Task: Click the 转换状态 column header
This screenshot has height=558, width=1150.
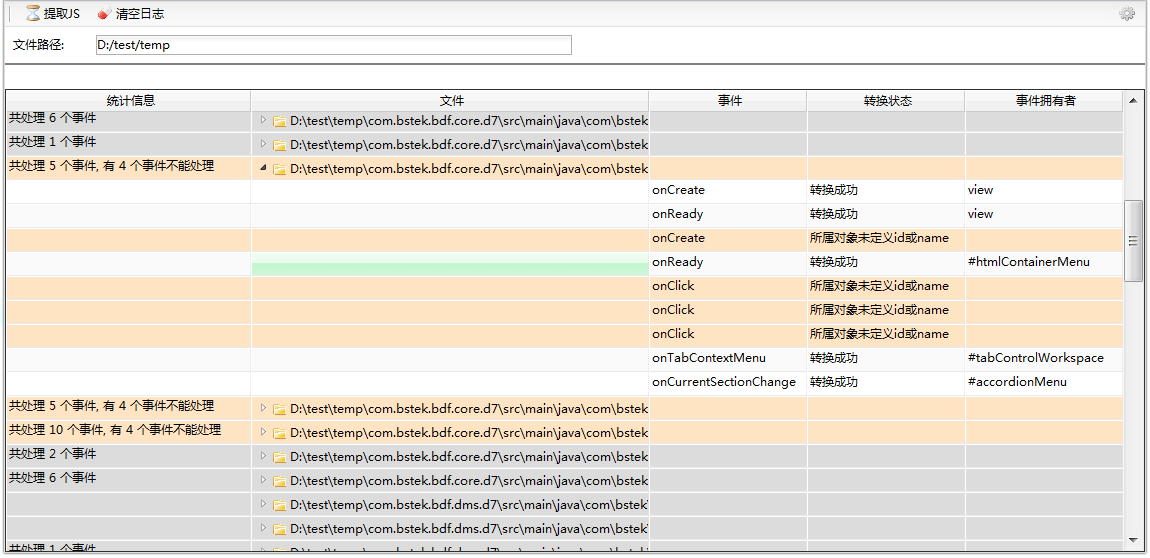Action: (x=886, y=101)
